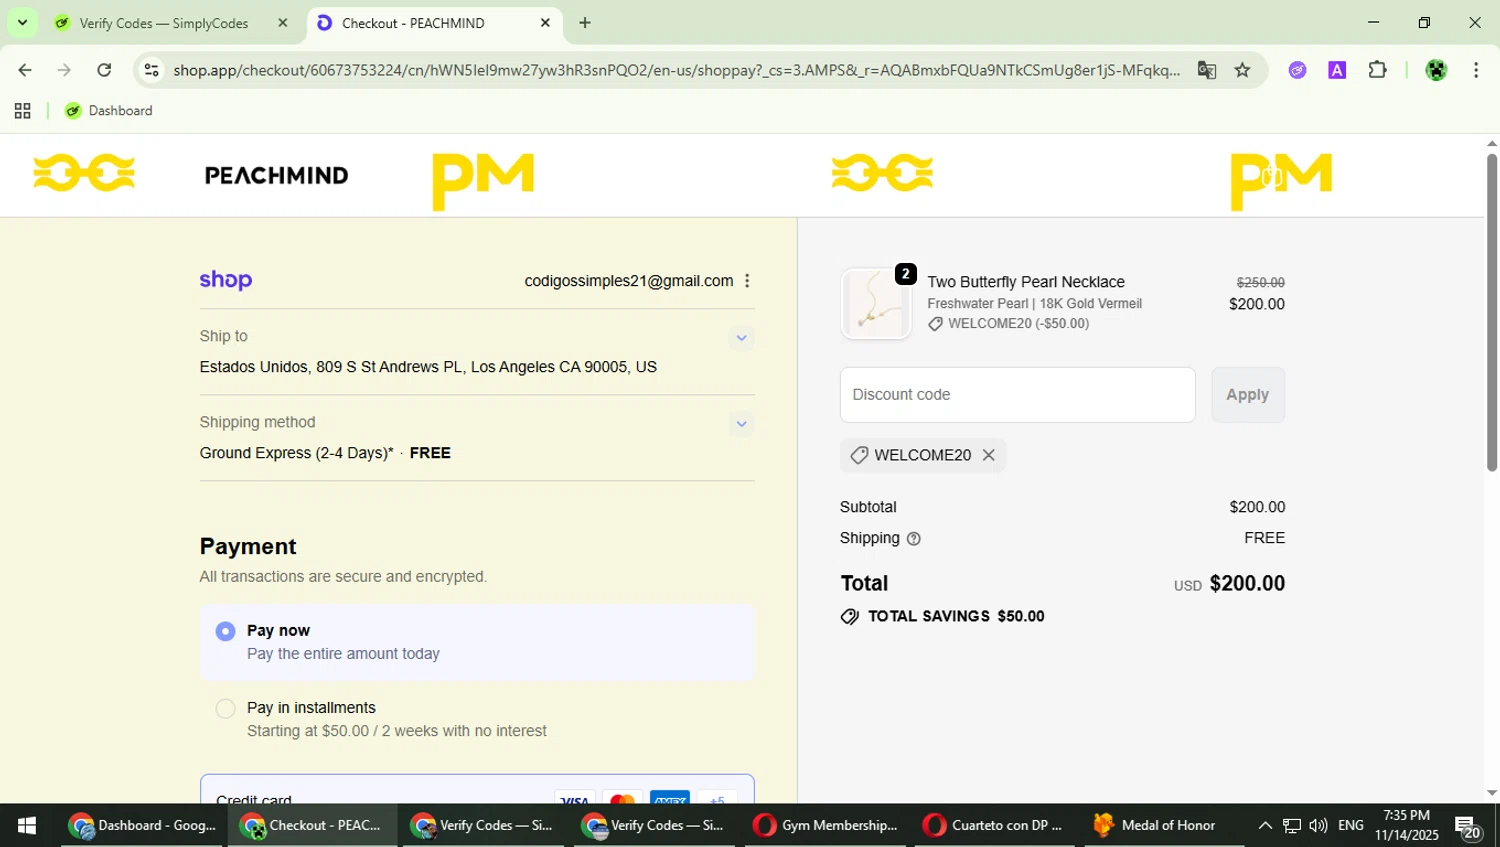Click the Apply discount button
The height and width of the screenshot is (847, 1500).
tap(1248, 395)
